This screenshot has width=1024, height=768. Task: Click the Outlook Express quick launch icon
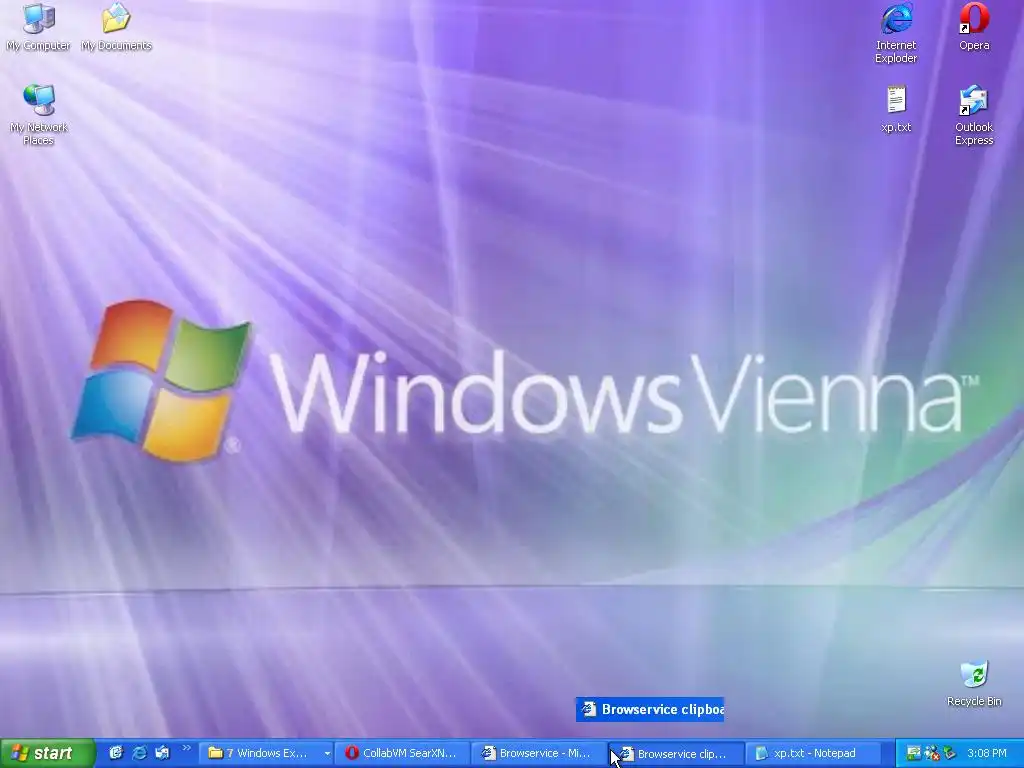(x=162, y=753)
